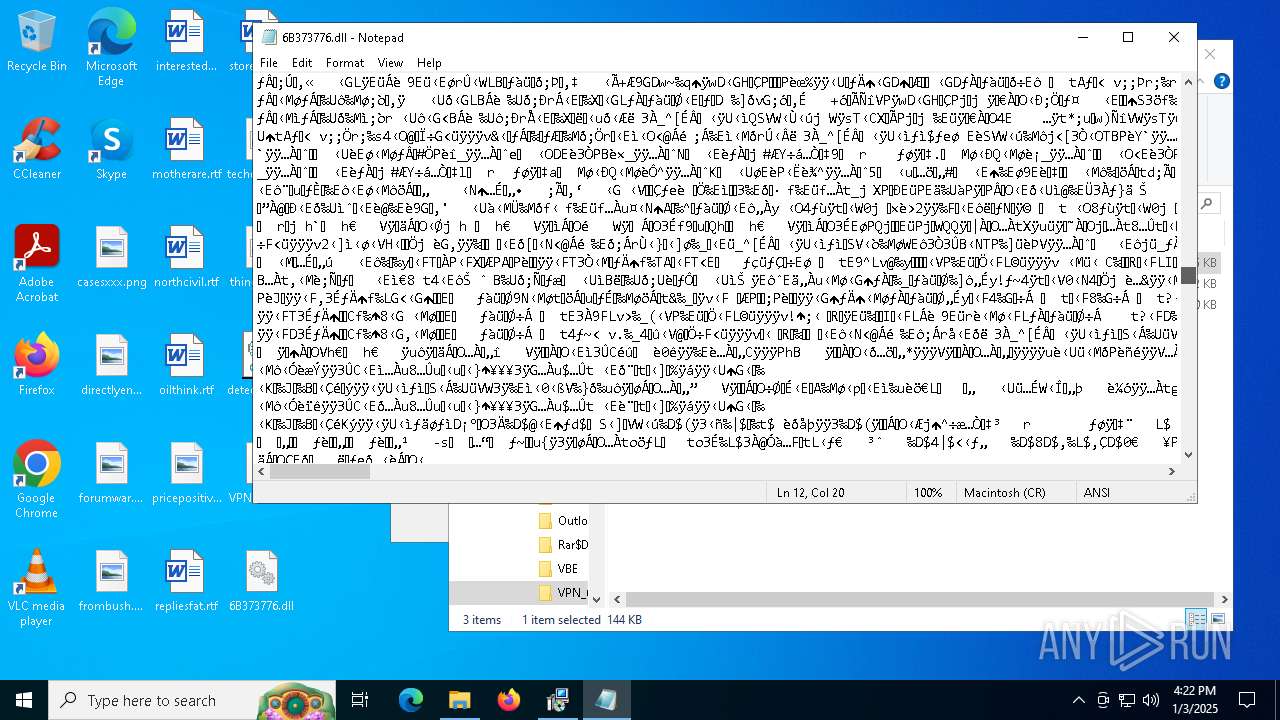Click Explorer window search magnifier icon
This screenshot has width=1280, height=720.
pyautogui.click(x=1208, y=204)
